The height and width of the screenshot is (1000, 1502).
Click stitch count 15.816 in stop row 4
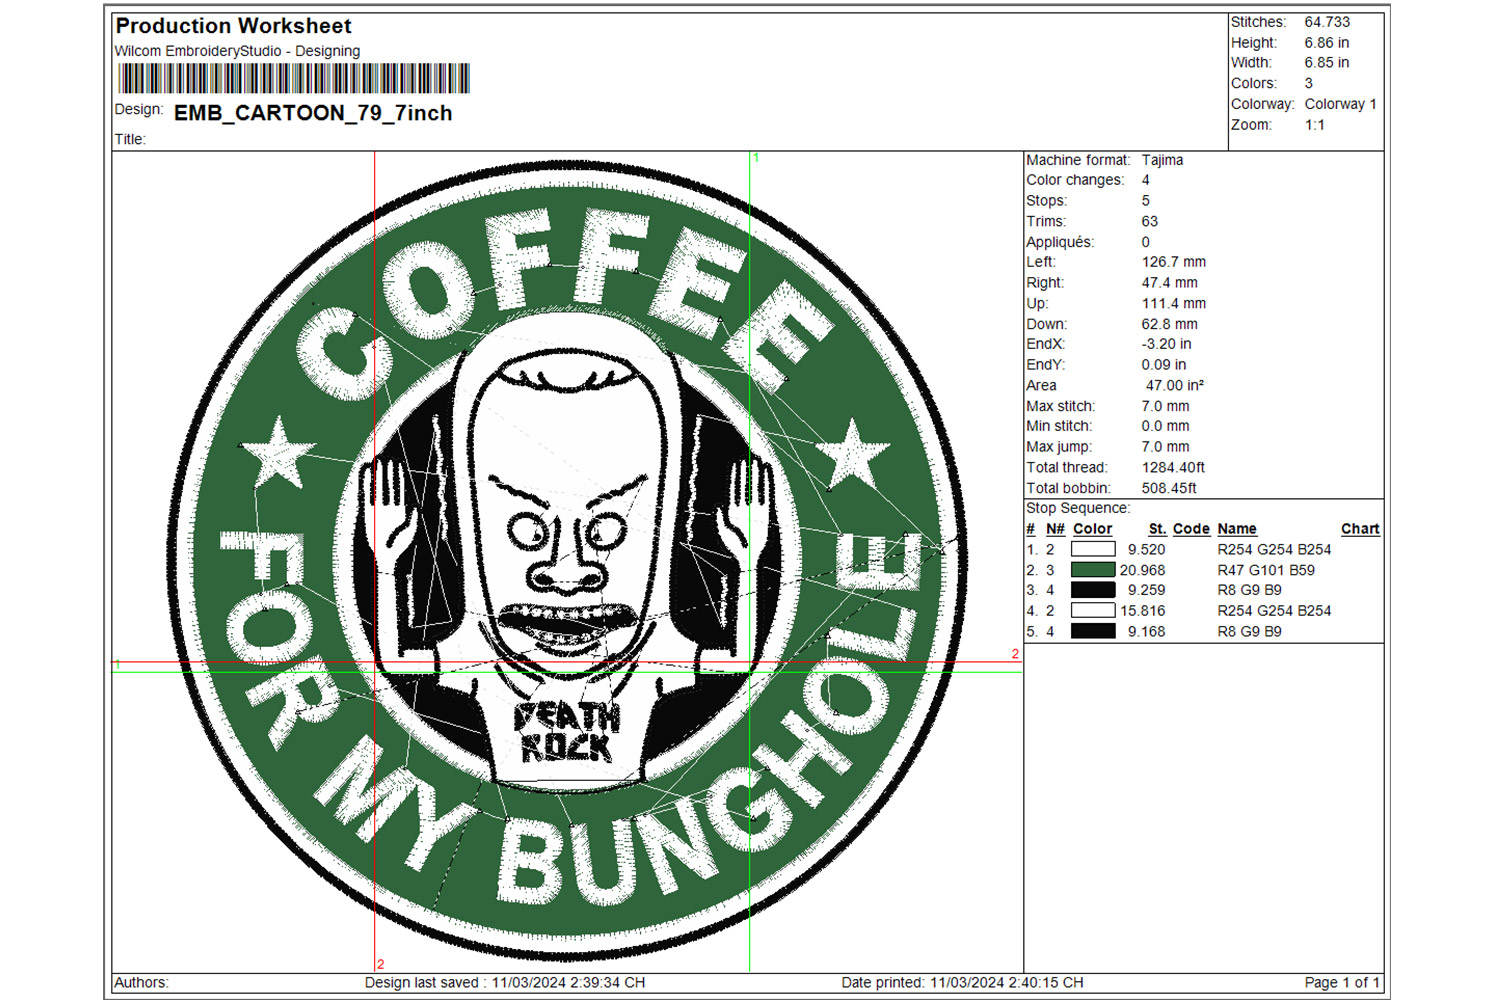pos(1142,610)
